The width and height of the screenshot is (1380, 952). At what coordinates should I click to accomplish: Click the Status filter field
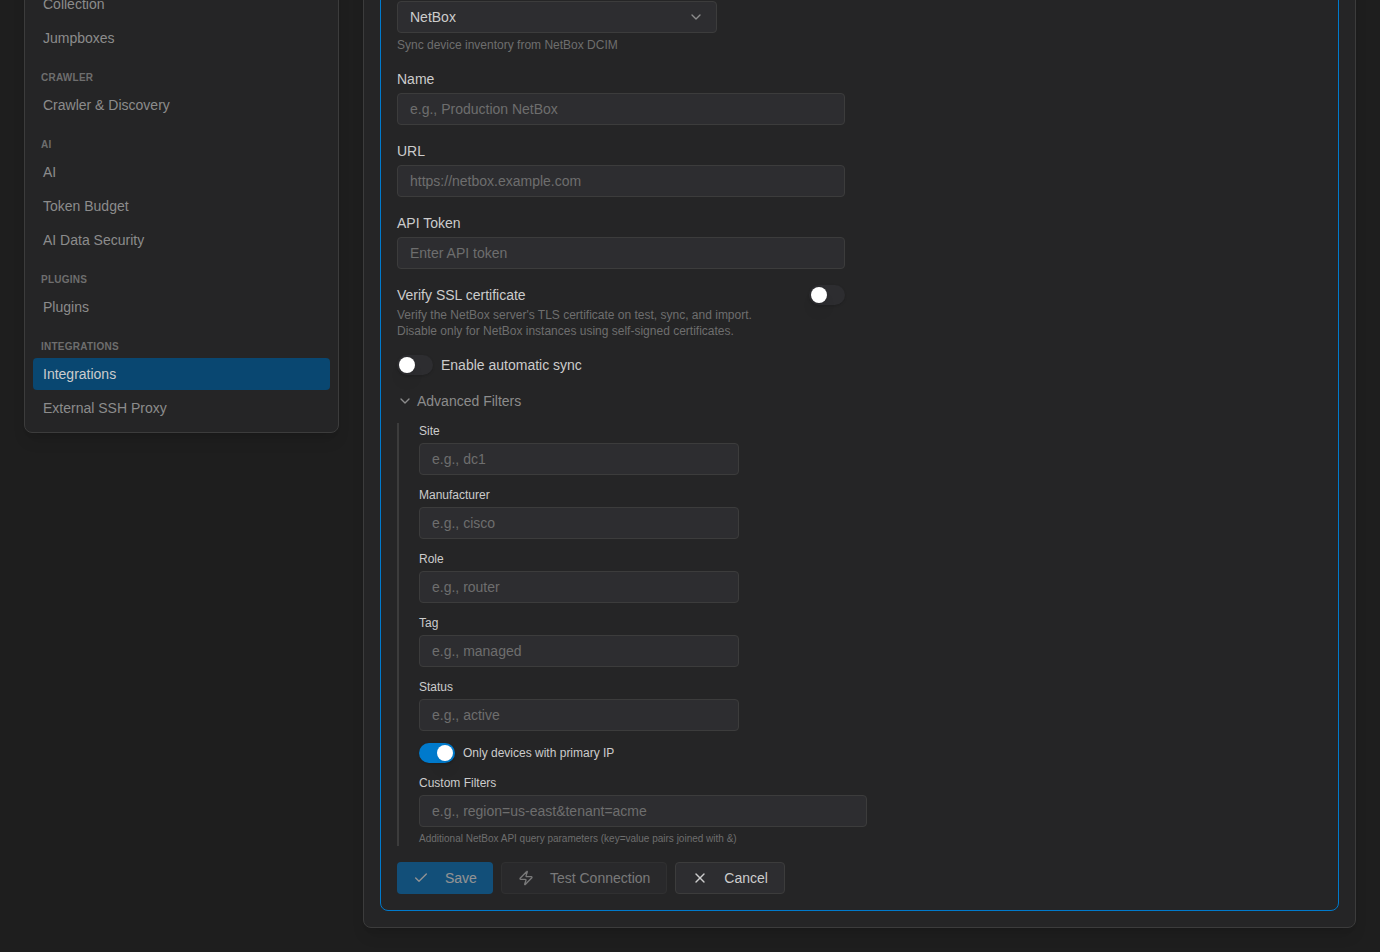pos(579,715)
